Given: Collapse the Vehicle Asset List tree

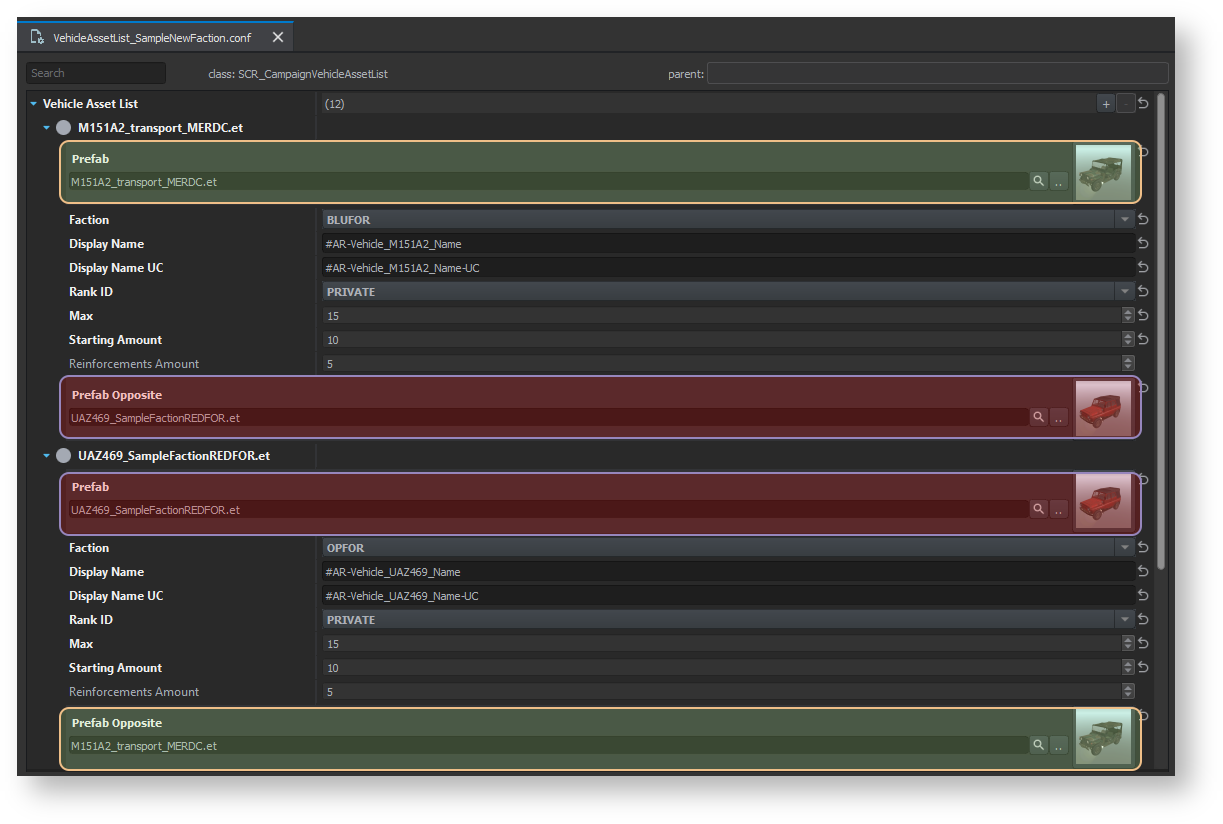Looking at the screenshot, I should [33, 104].
